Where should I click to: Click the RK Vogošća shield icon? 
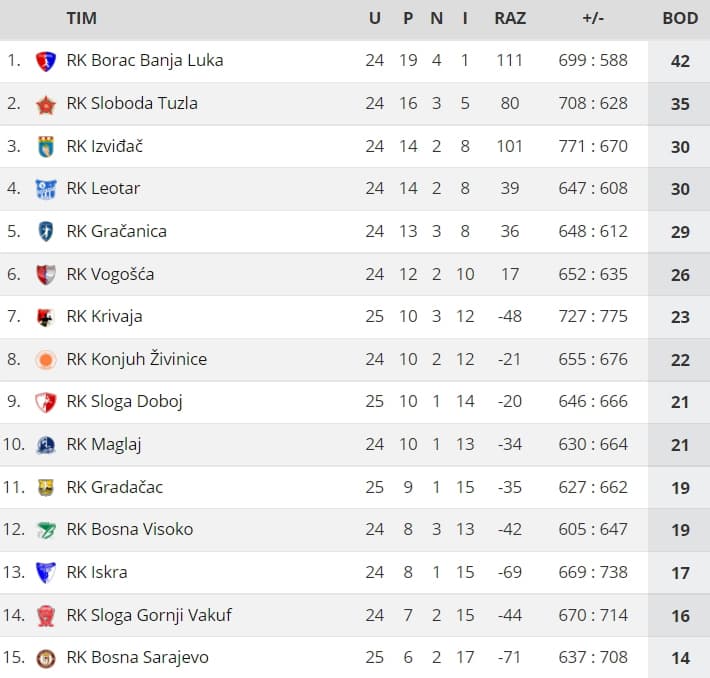click(x=46, y=275)
